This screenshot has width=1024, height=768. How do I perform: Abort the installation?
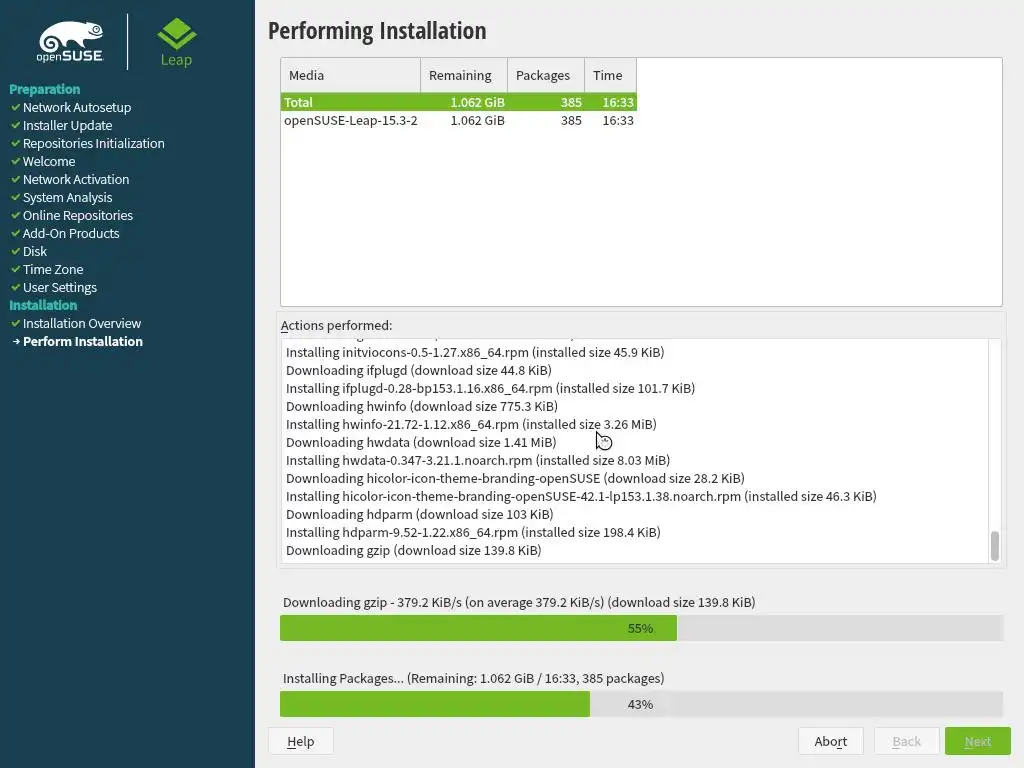830,741
